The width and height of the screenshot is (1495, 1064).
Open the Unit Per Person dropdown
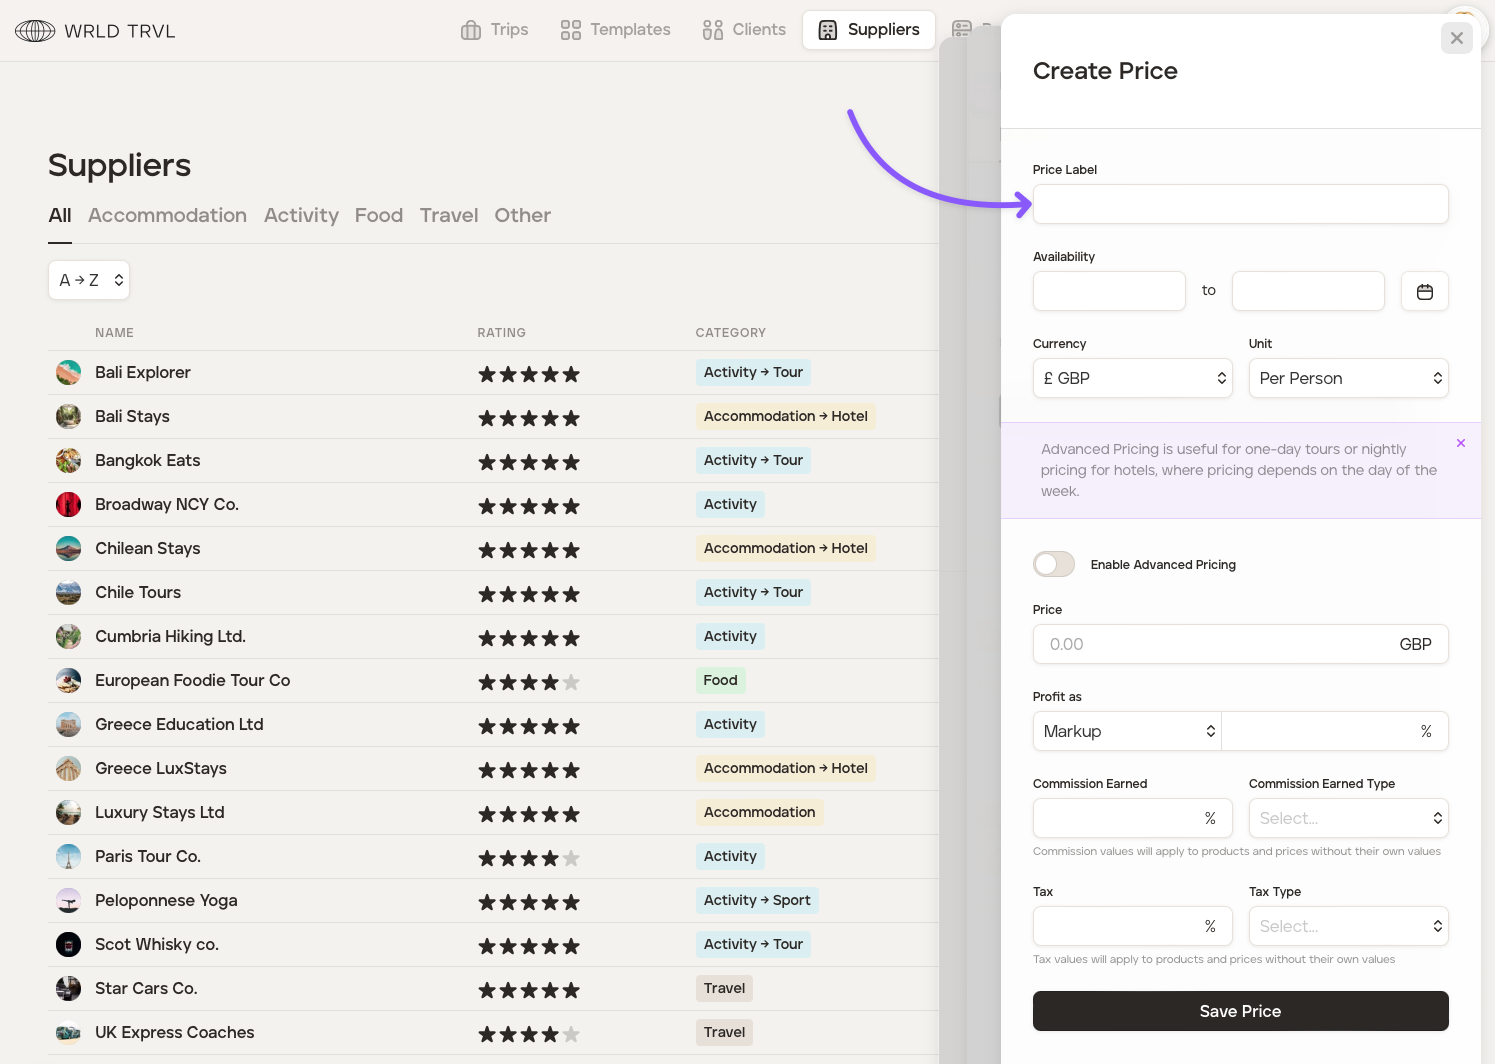coord(1348,378)
